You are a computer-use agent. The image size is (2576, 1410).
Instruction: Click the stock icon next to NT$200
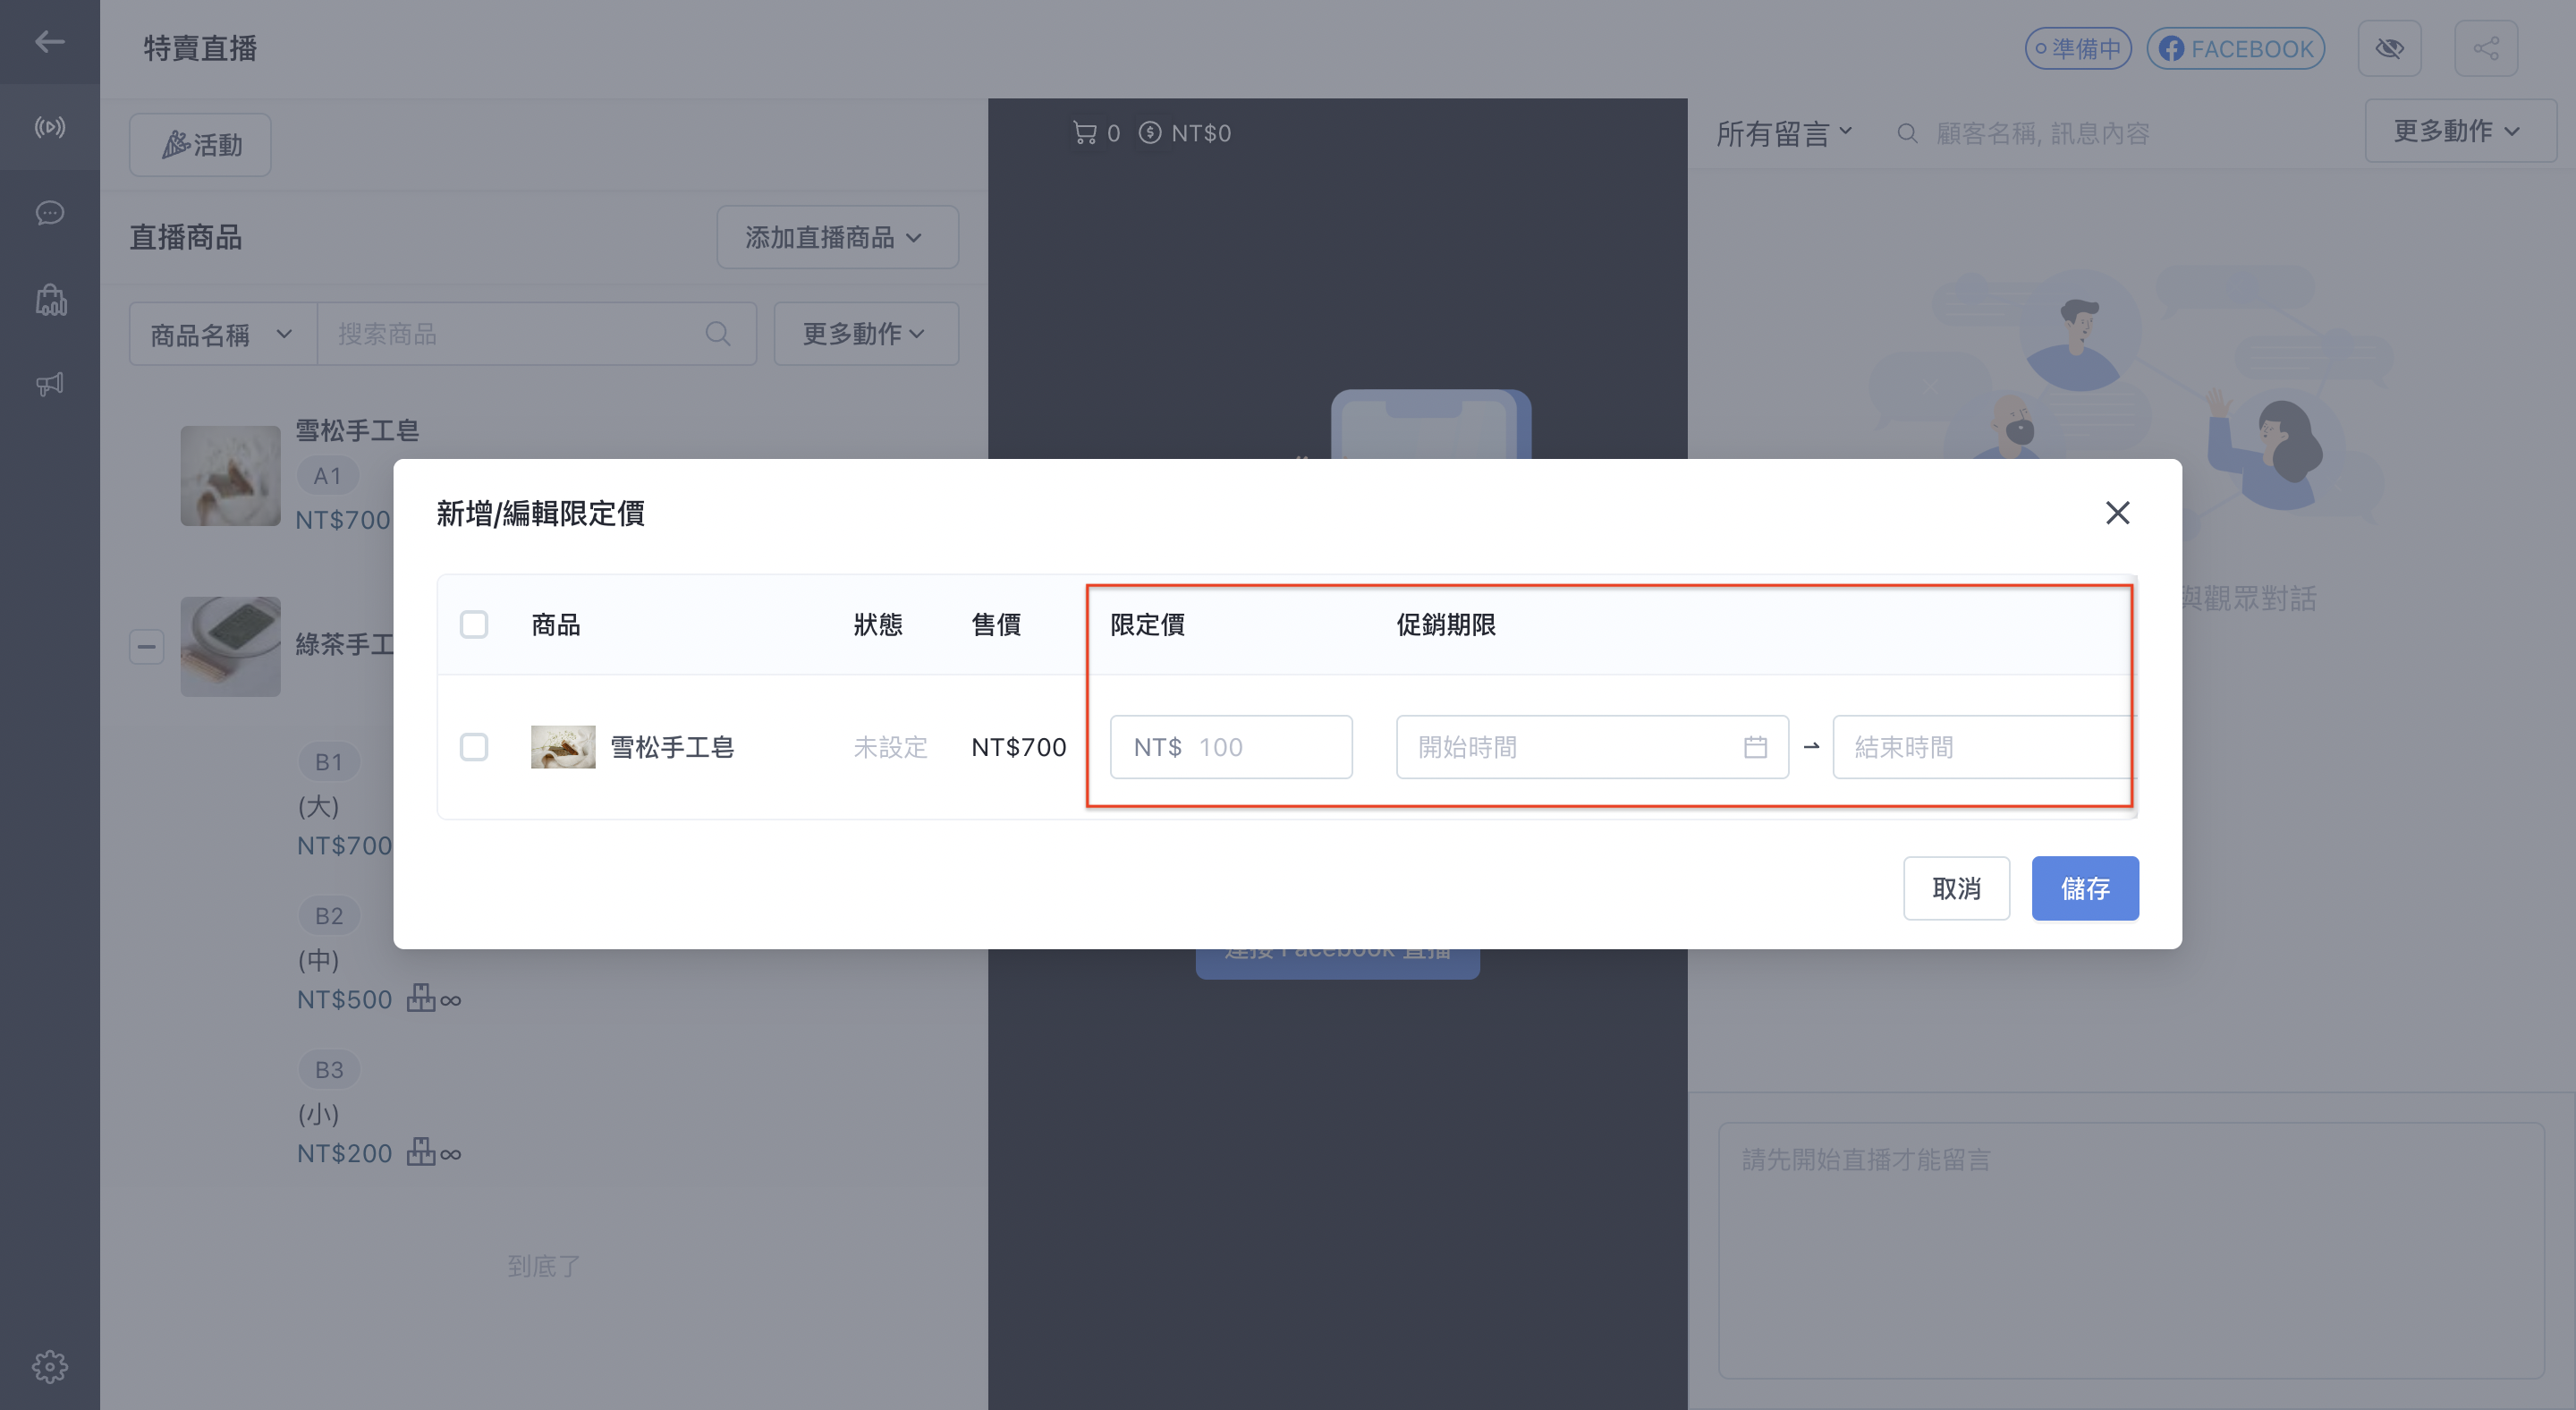pyautogui.click(x=421, y=1152)
